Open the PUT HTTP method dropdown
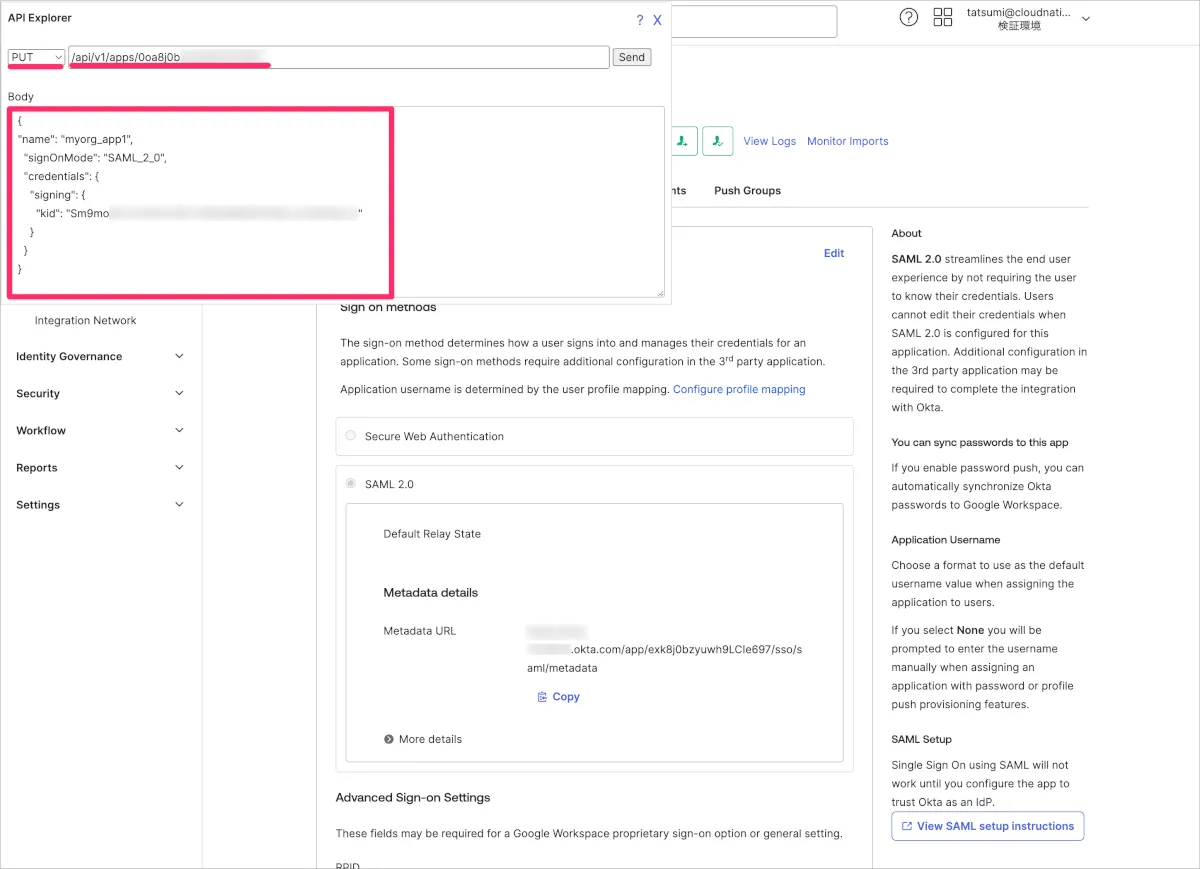This screenshot has width=1200, height=869. 37,58
